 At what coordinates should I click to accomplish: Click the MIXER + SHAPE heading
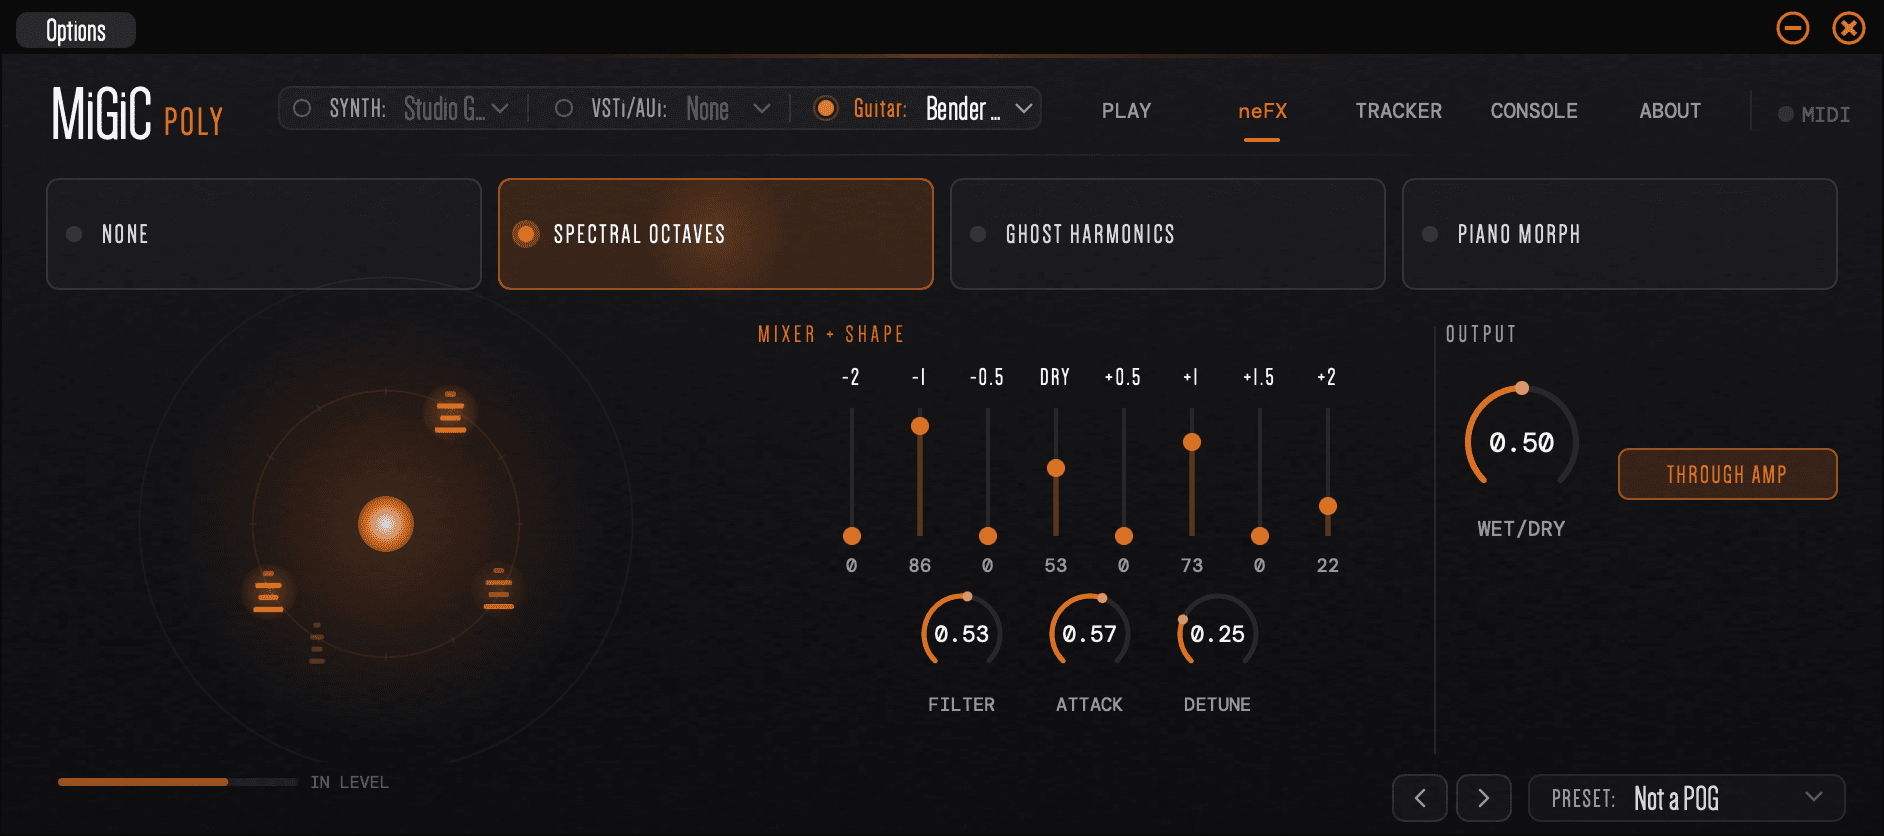pos(830,334)
